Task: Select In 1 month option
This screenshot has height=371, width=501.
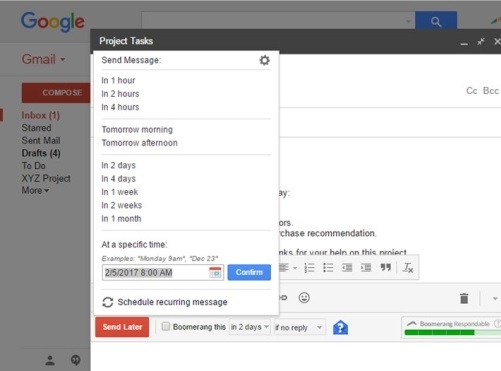Action: point(121,219)
